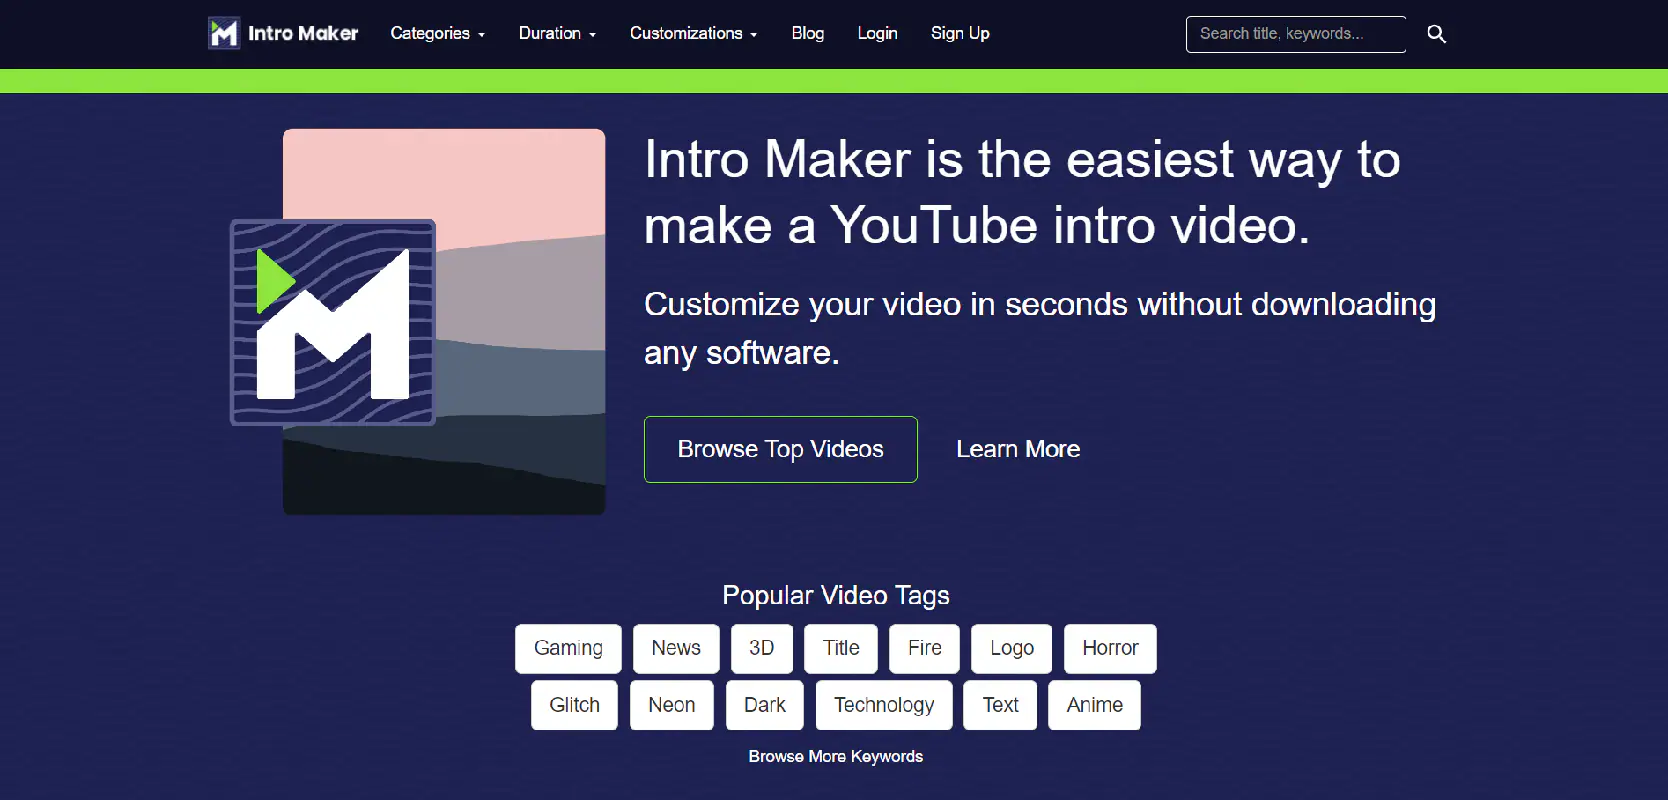Choose the Technology tag
The height and width of the screenshot is (800, 1668).
[x=884, y=705]
